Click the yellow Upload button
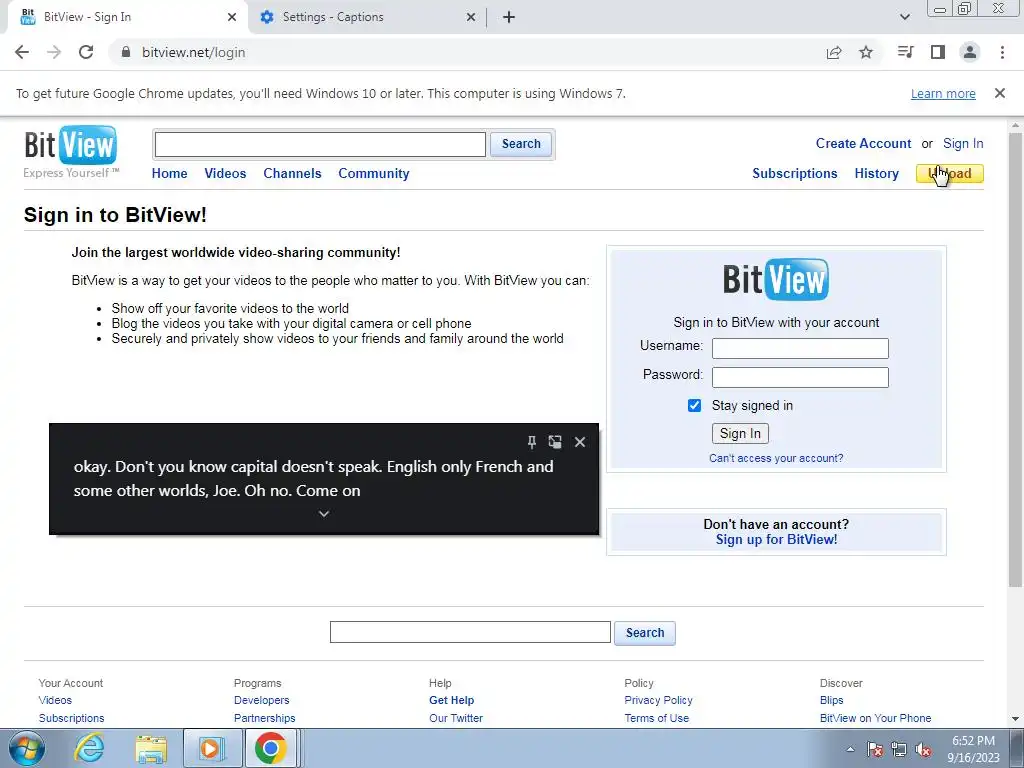Image resolution: width=1024 pixels, height=768 pixels. pos(950,174)
